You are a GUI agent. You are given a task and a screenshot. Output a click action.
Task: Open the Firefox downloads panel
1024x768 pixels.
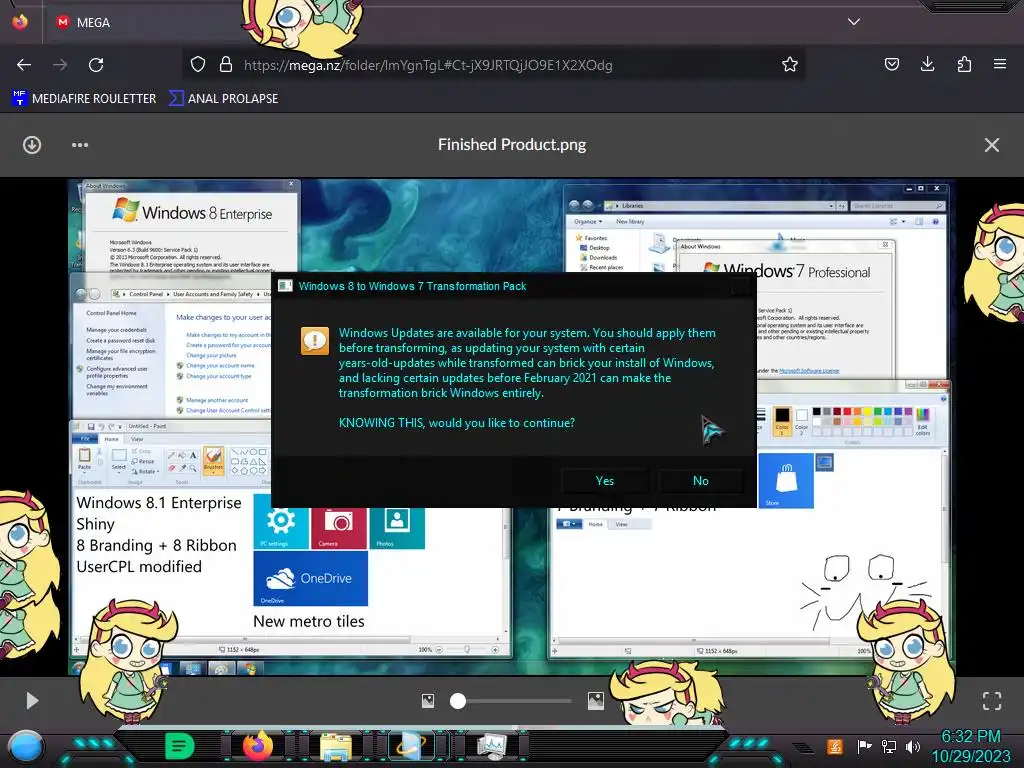(x=927, y=64)
